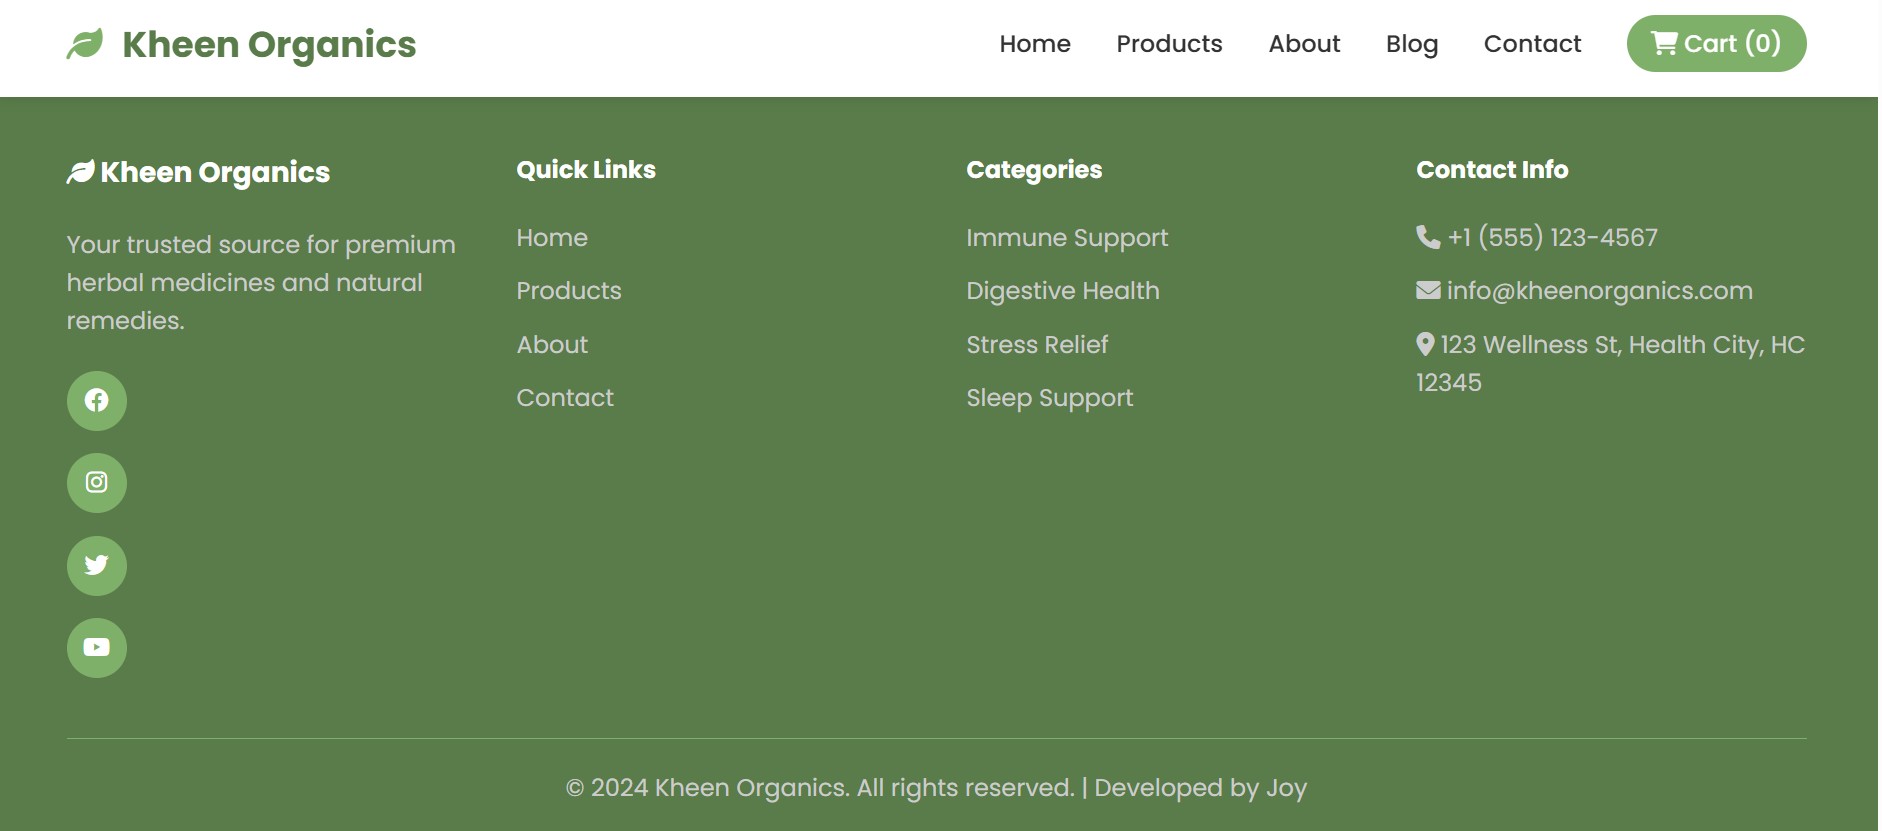Click the Twitter bird icon
The height and width of the screenshot is (831, 1882).
(97, 566)
